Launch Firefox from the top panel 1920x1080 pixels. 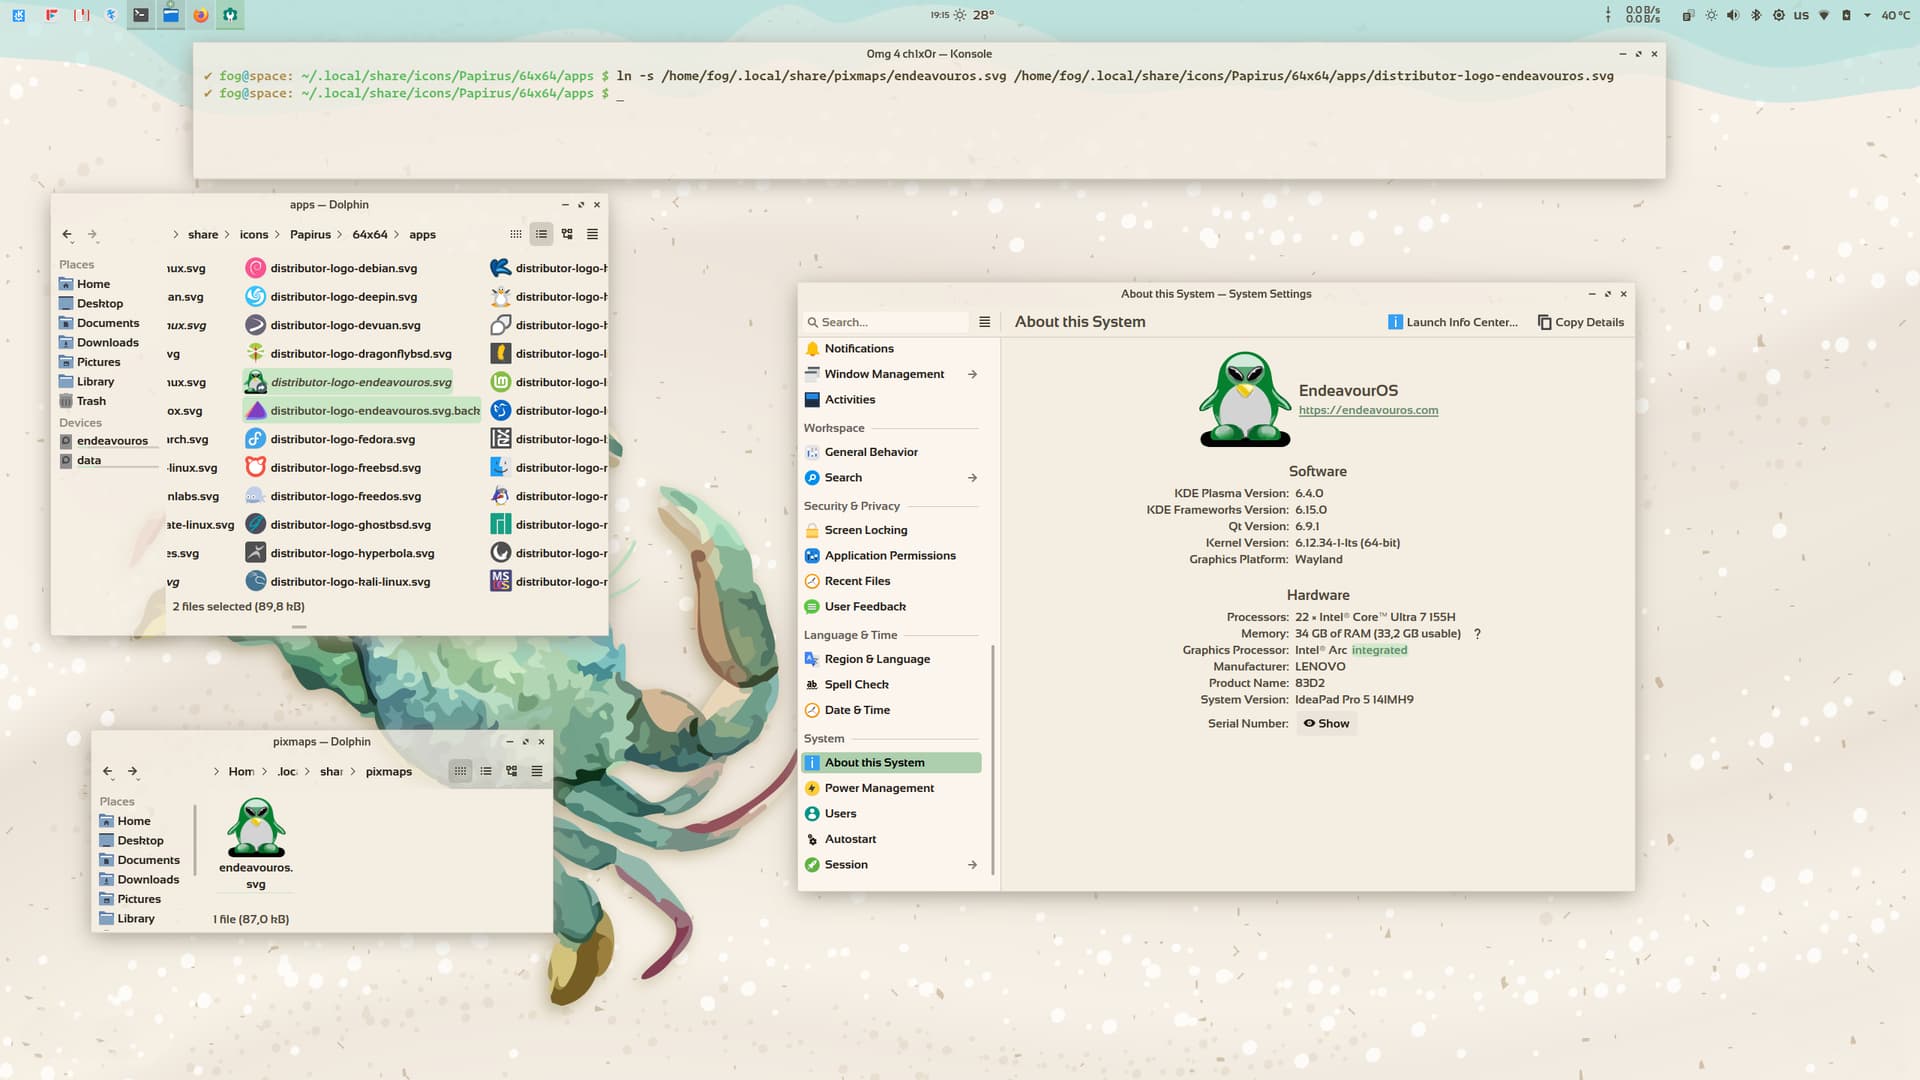pyautogui.click(x=200, y=15)
